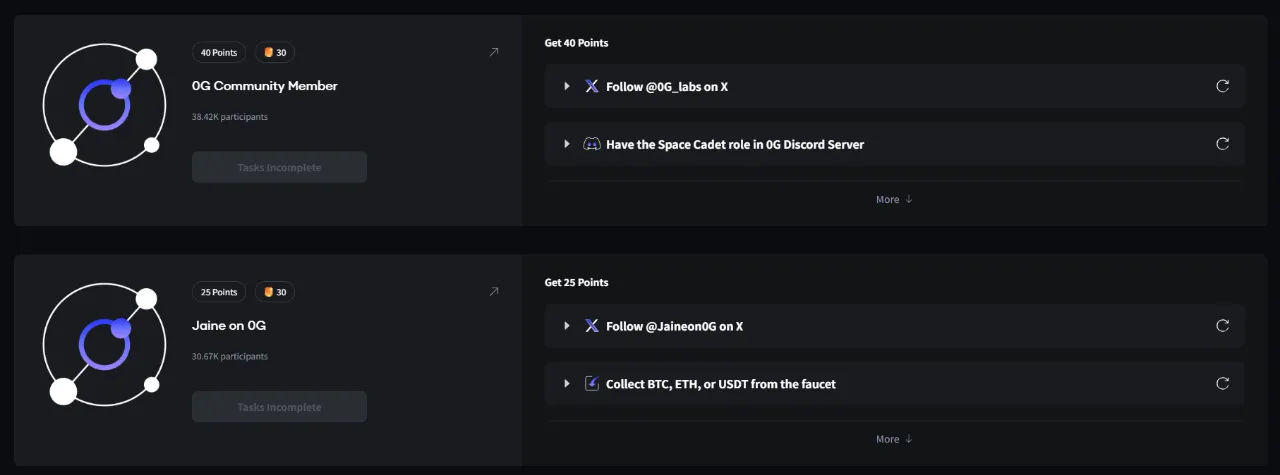Click the Discord icon on Space Cadet task
Screen dimensions: 1280x475
click(592, 144)
